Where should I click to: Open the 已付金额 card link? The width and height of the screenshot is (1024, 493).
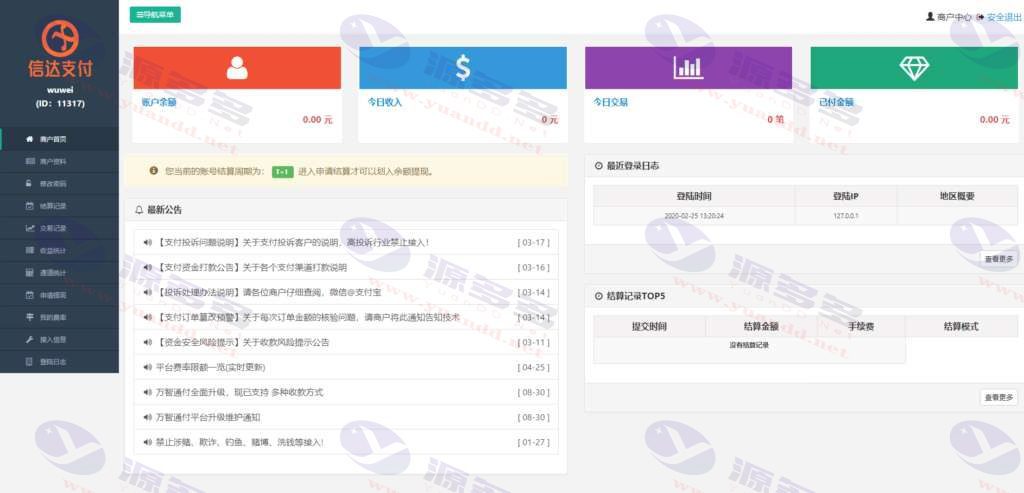[x=836, y=103]
